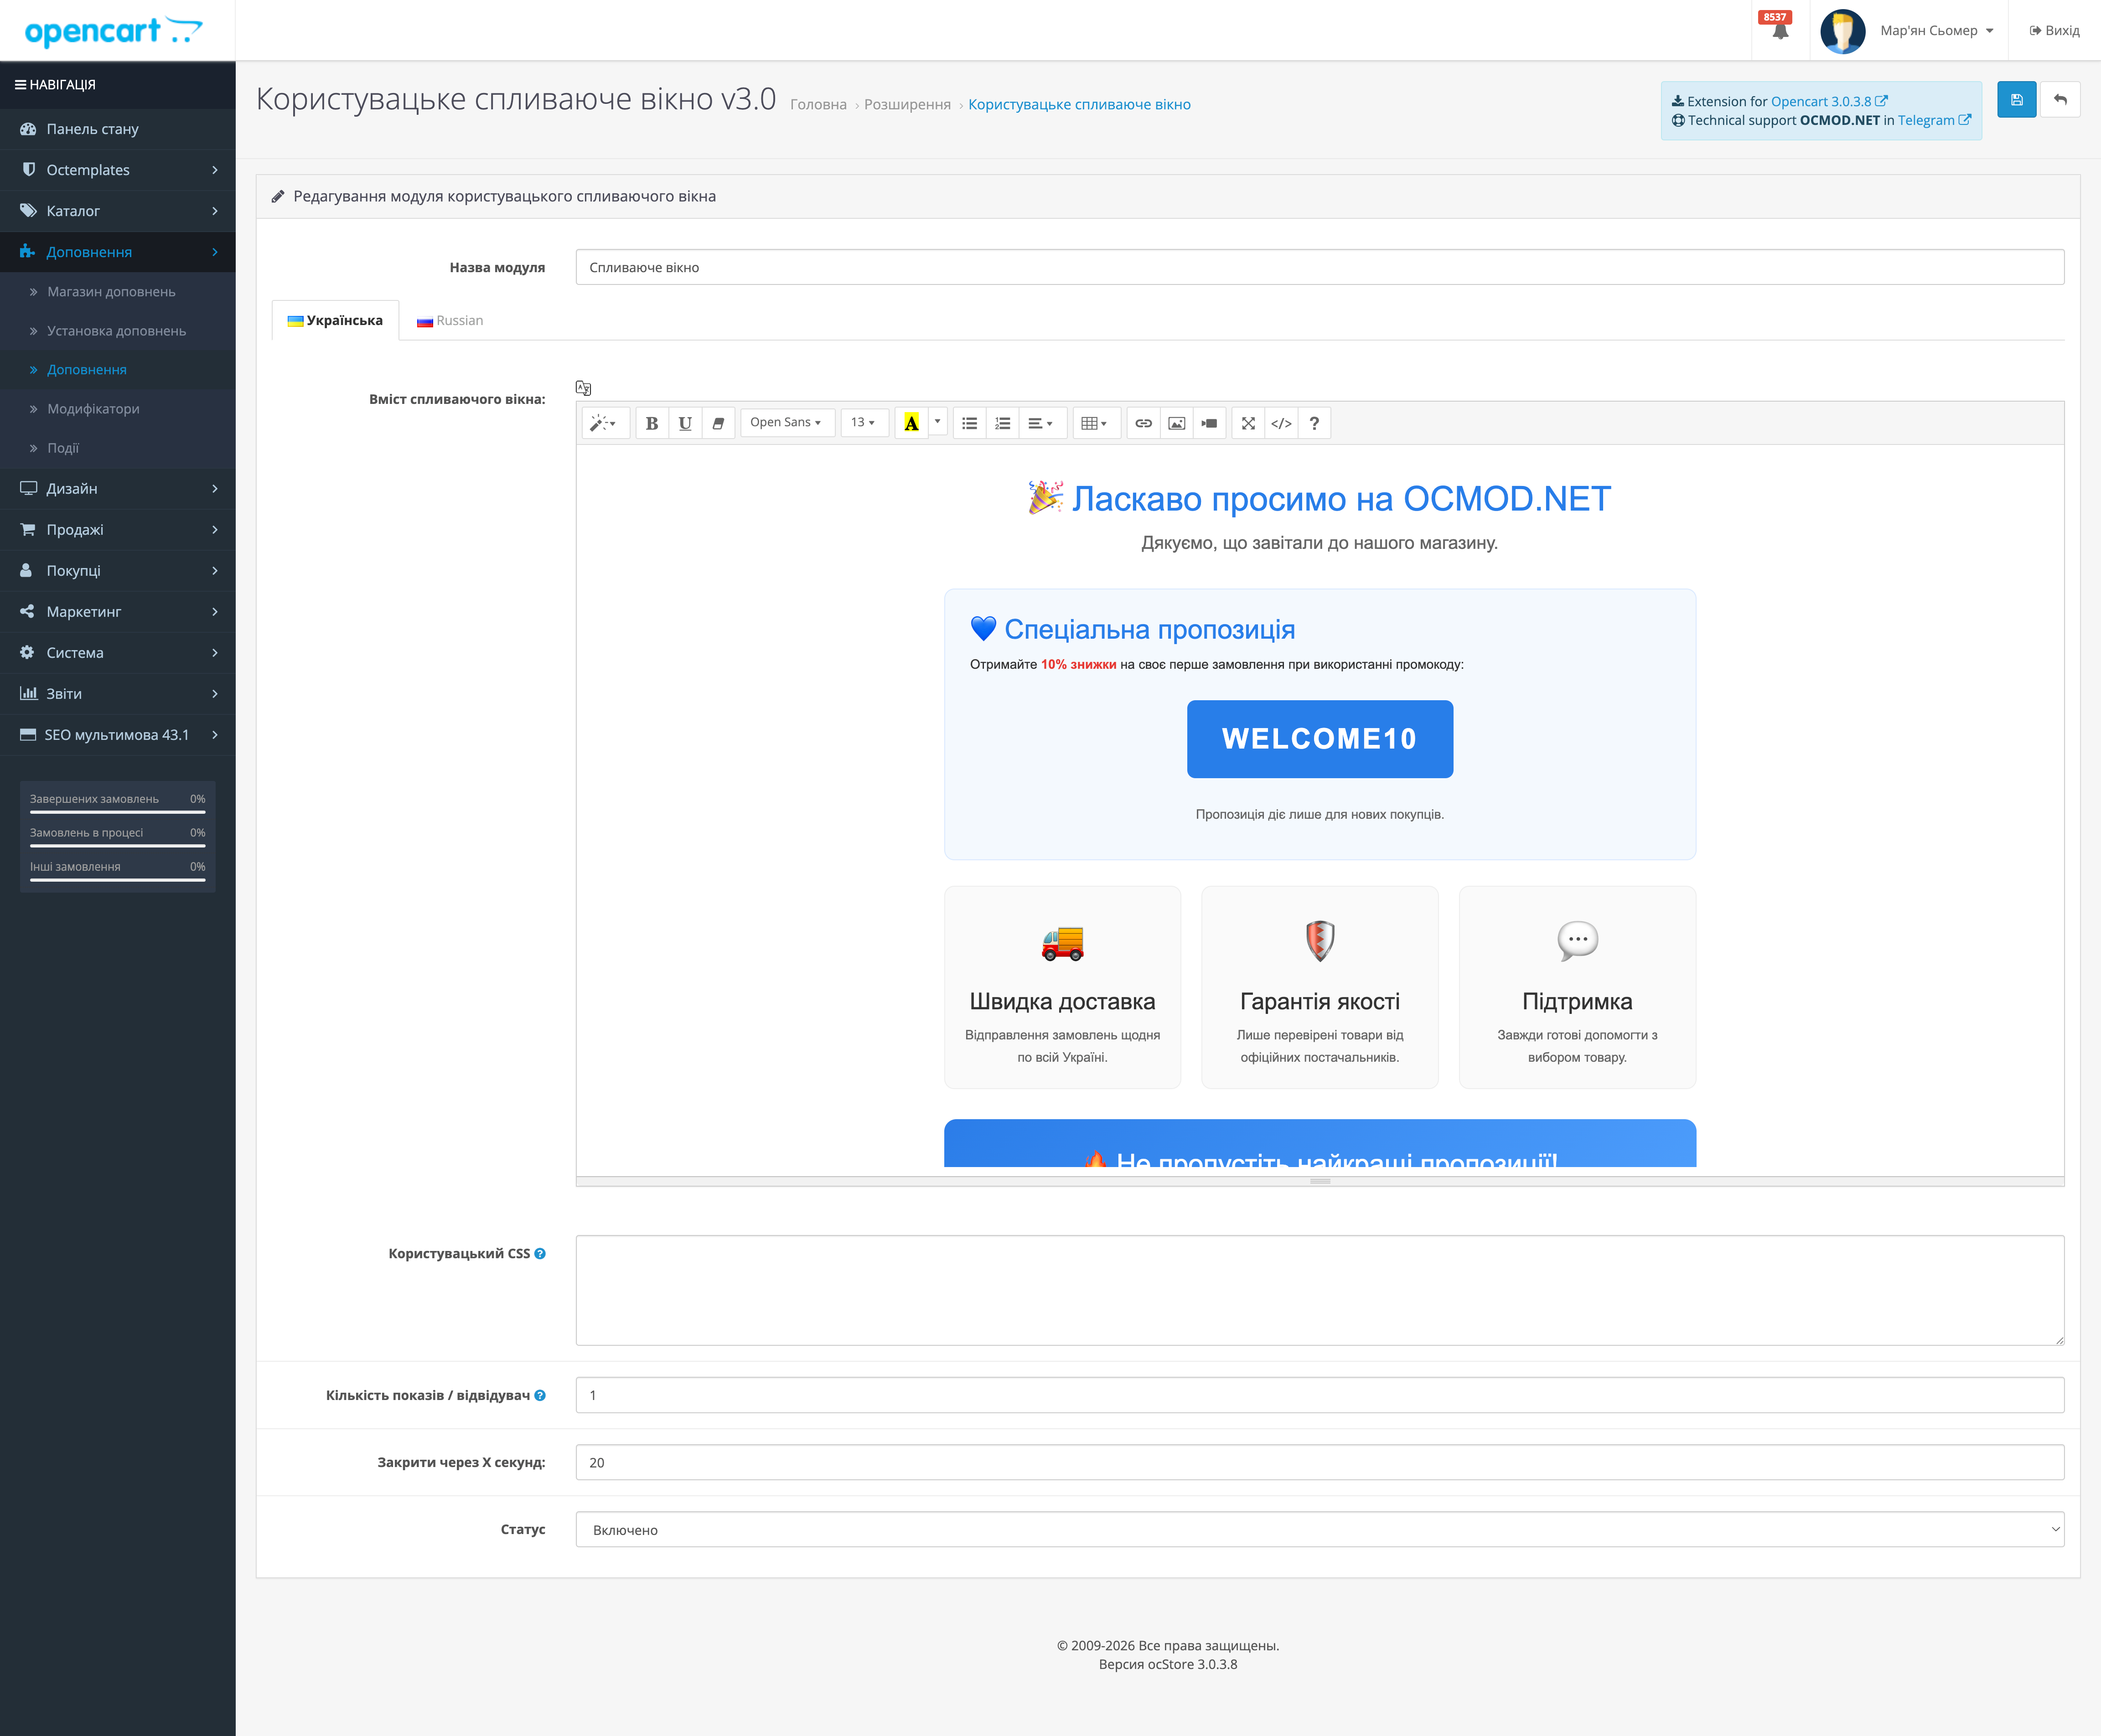This screenshot has height=1736, width=2101.
Task: Click the Кількість показів help icon
Action: (x=540, y=1395)
